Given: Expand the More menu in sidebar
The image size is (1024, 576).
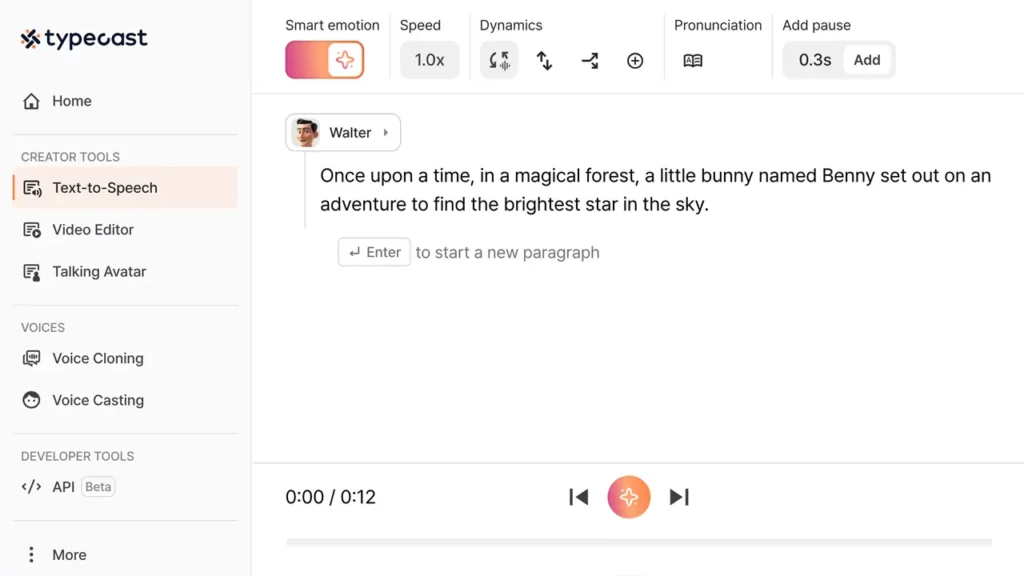Looking at the screenshot, I should click(68, 555).
